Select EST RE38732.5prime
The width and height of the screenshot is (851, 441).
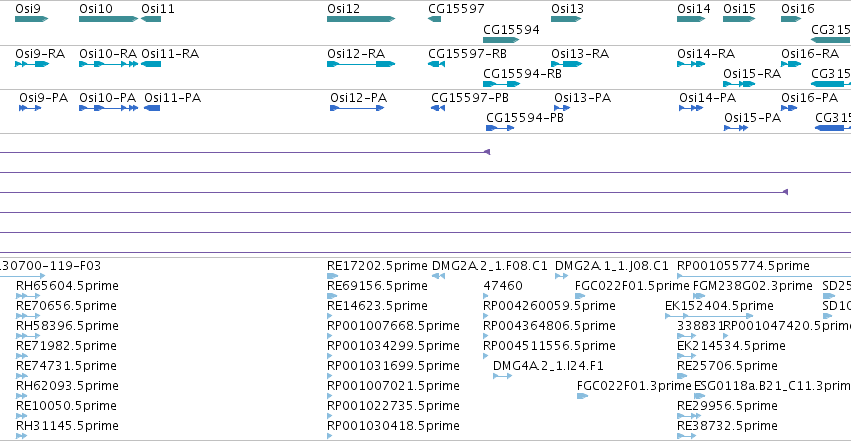(727, 426)
